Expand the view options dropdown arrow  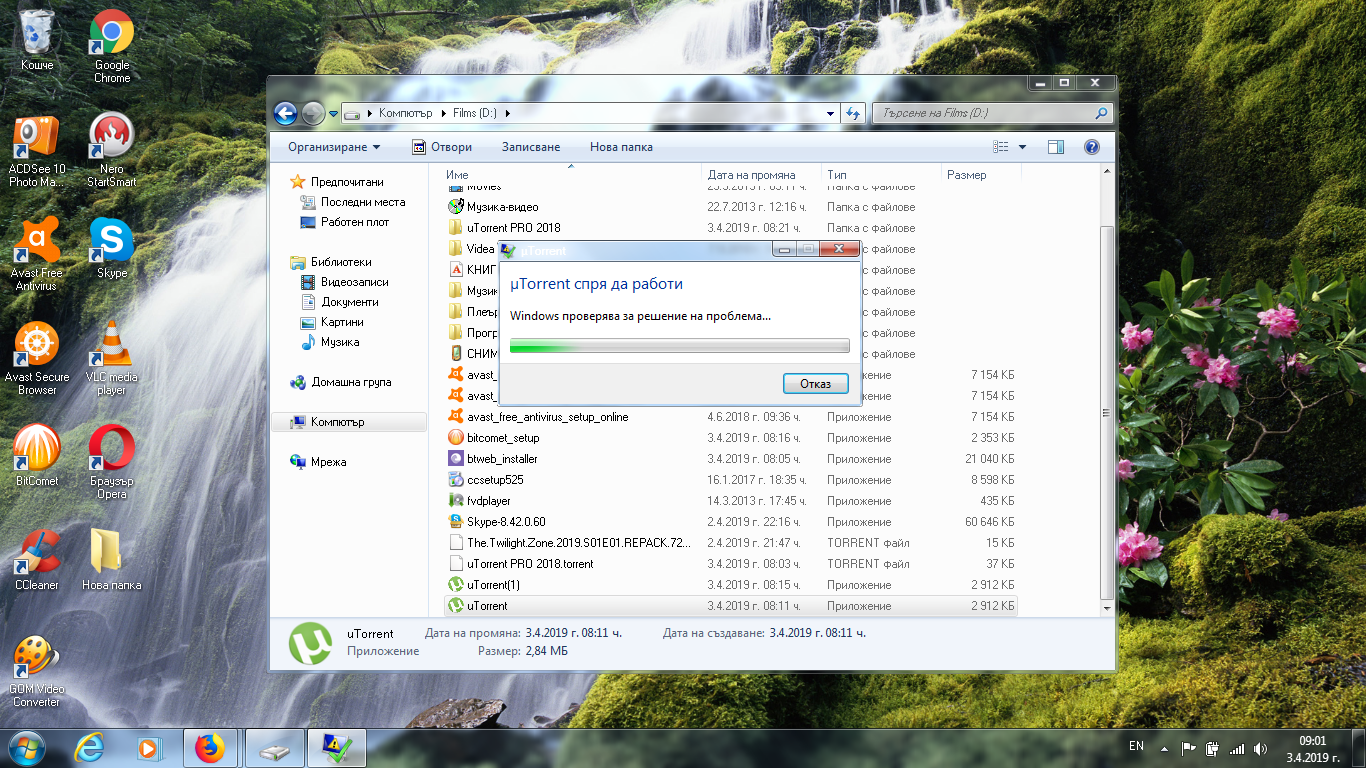point(1022,147)
